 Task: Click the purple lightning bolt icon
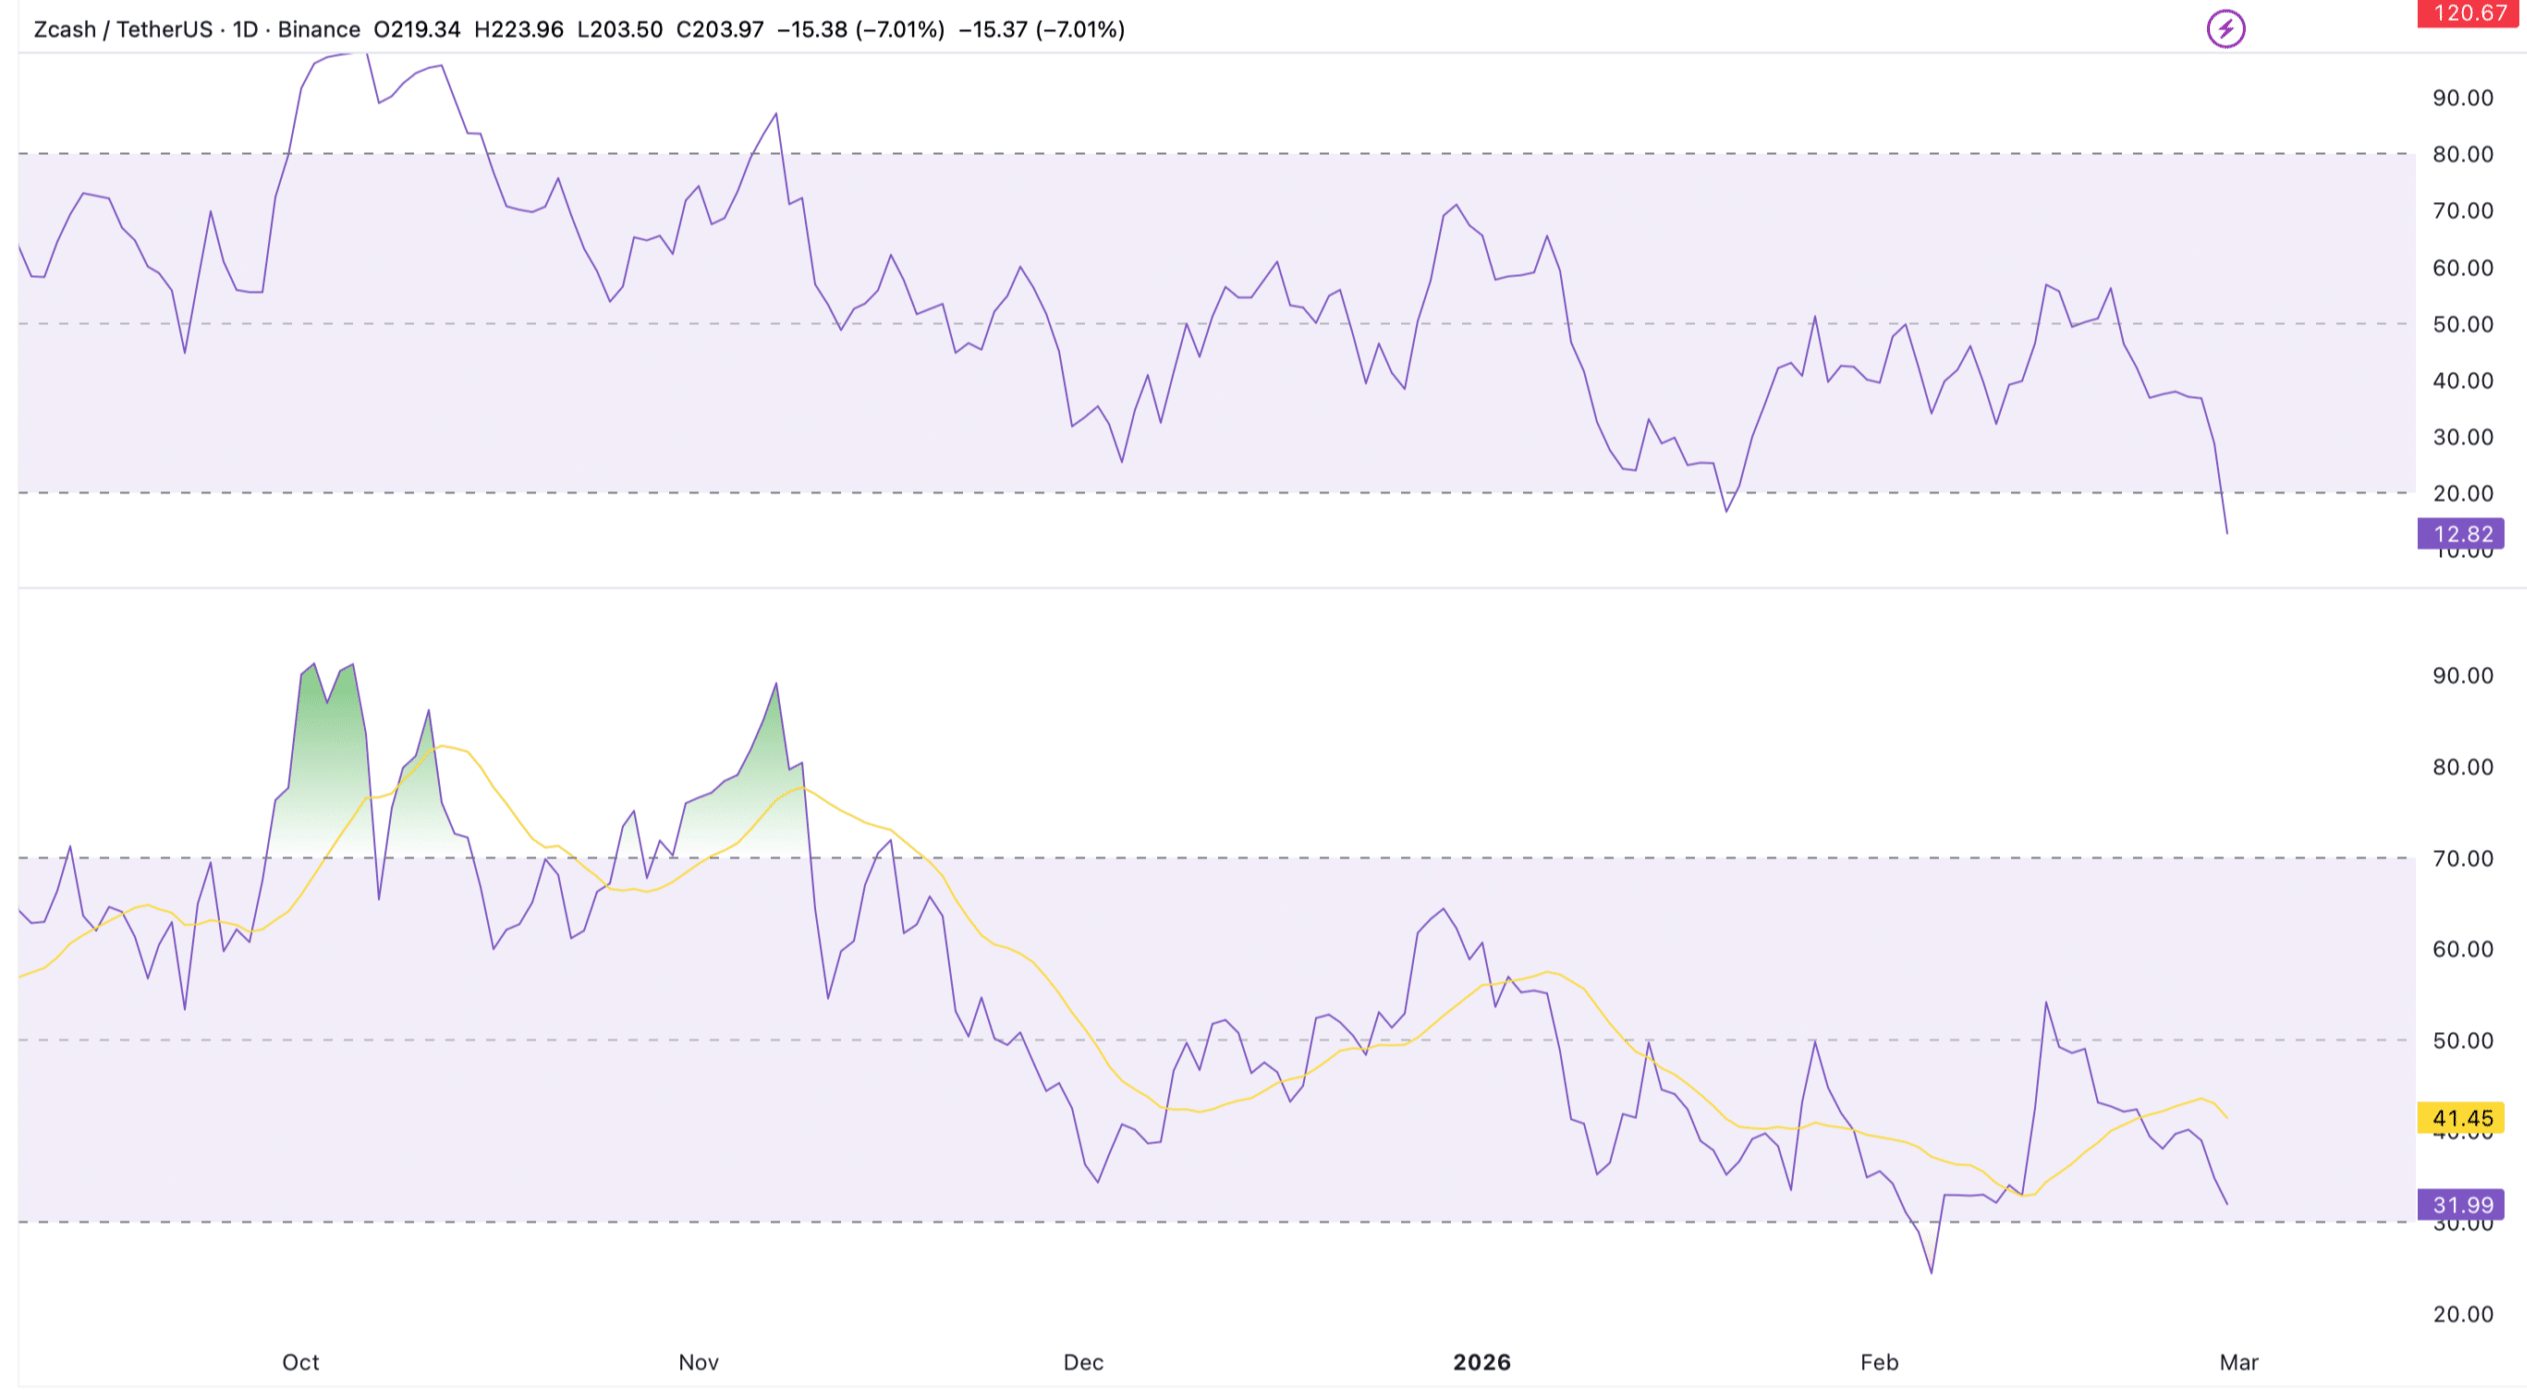[x=2225, y=29]
